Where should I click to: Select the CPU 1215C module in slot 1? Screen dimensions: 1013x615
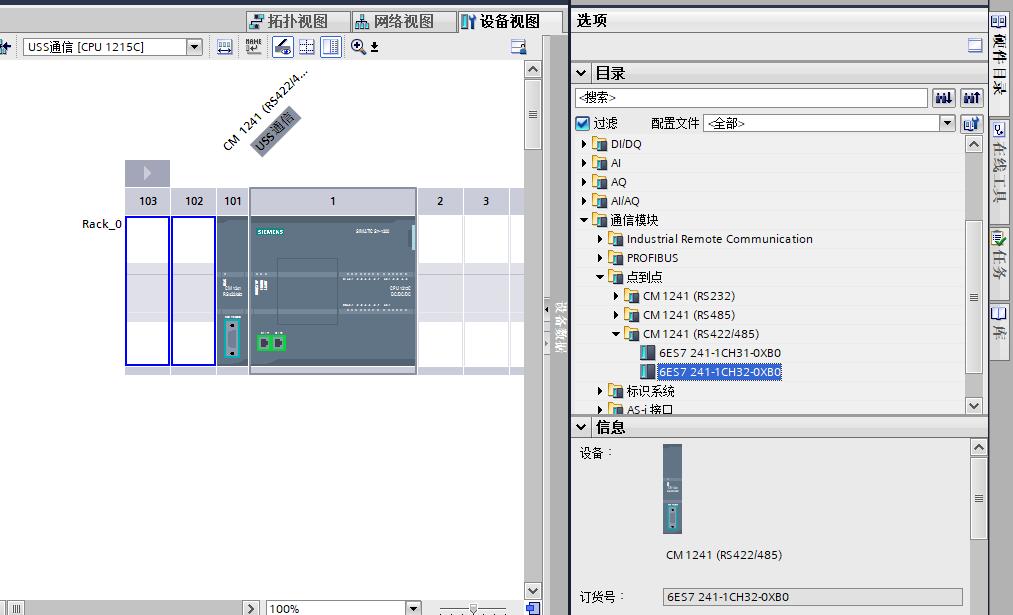pyautogui.click(x=333, y=291)
